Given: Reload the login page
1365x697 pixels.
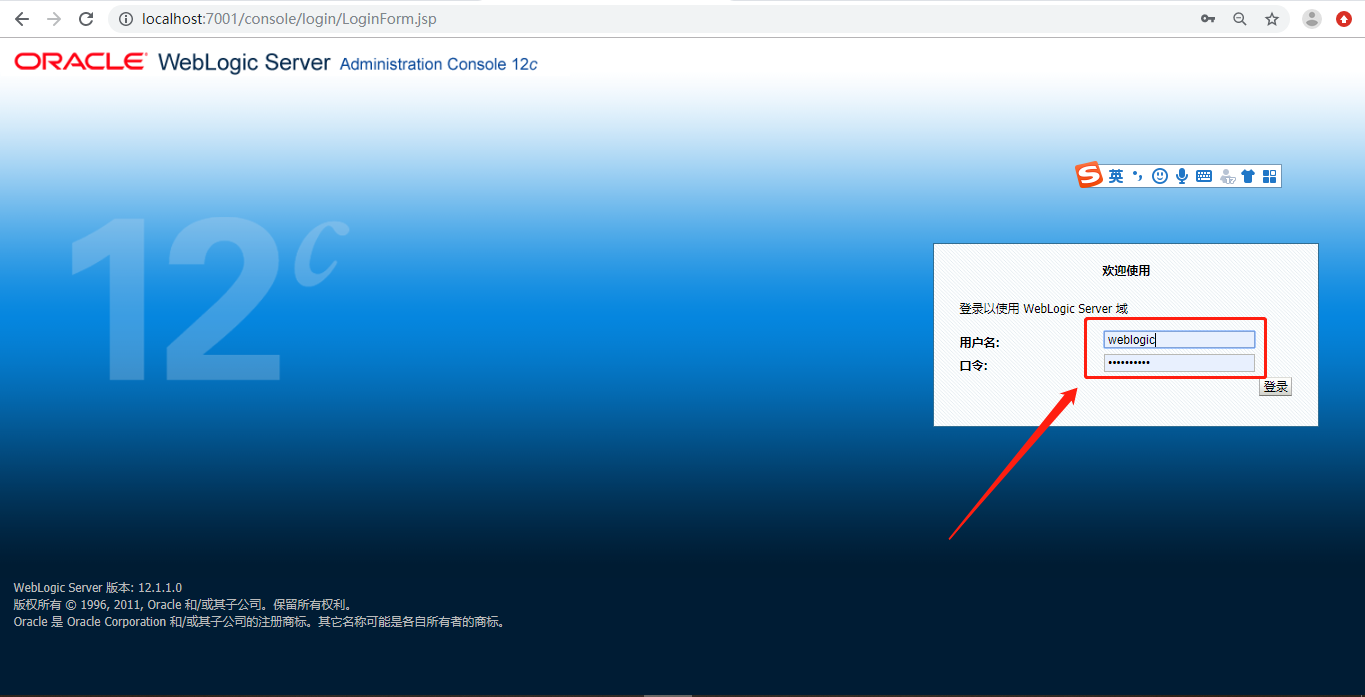Looking at the screenshot, I should click(x=87, y=19).
